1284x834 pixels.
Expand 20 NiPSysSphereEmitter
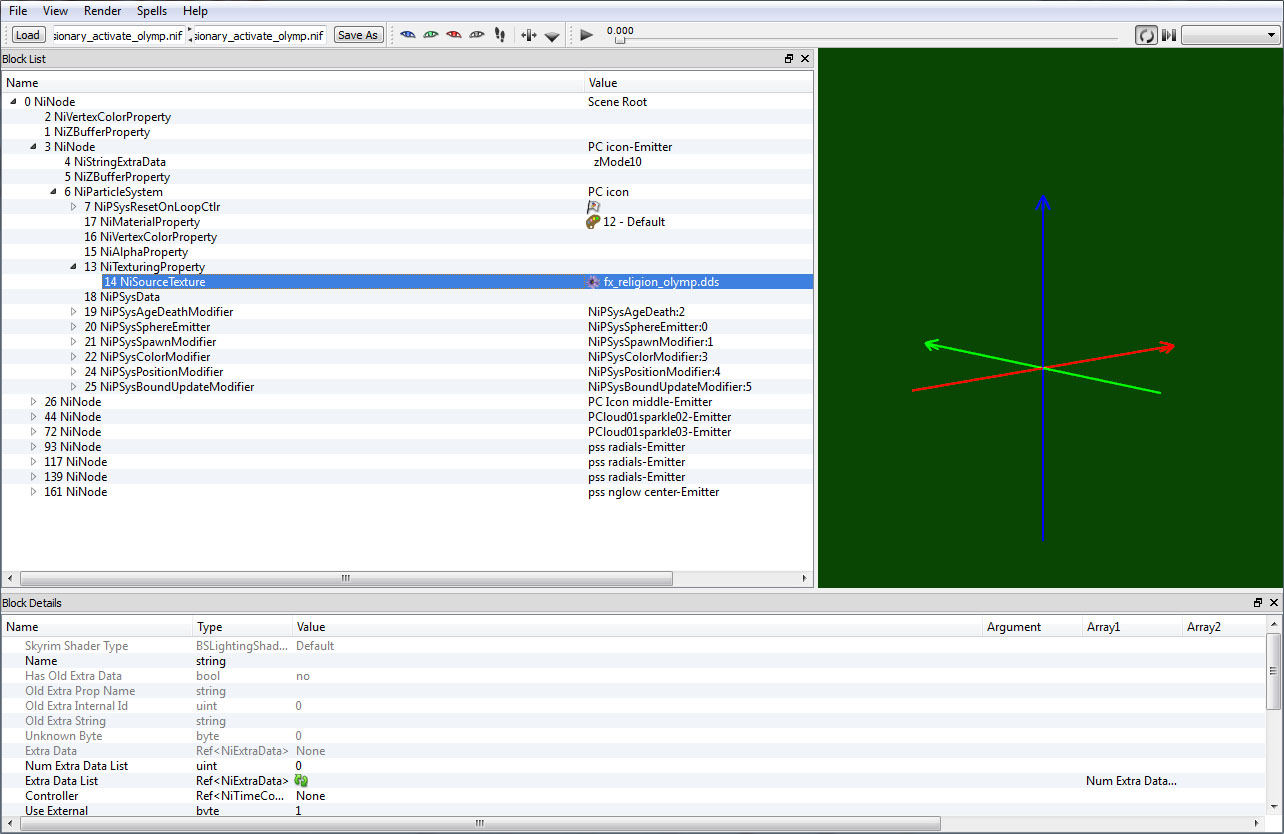click(73, 327)
